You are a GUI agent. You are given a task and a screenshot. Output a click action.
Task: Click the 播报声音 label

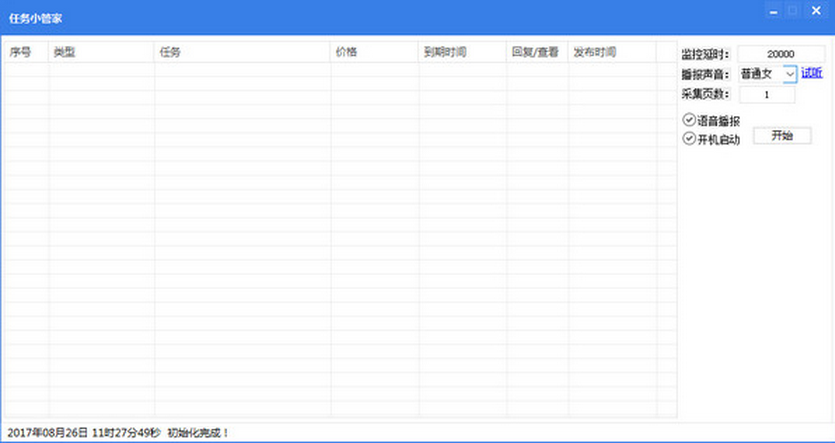pyautogui.click(x=706, y=75)
